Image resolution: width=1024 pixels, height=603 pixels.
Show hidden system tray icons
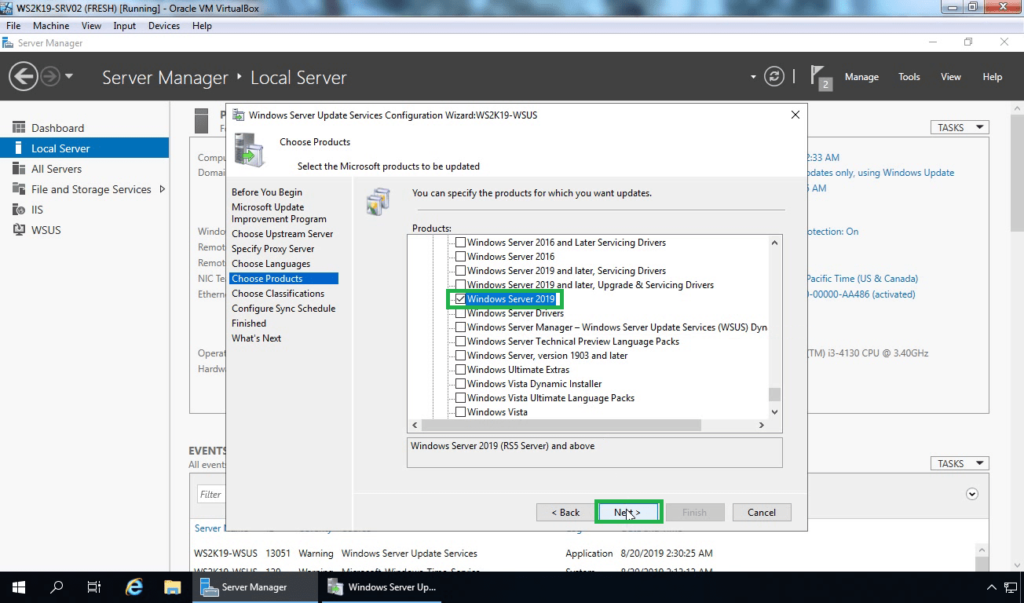coord(991,587)
